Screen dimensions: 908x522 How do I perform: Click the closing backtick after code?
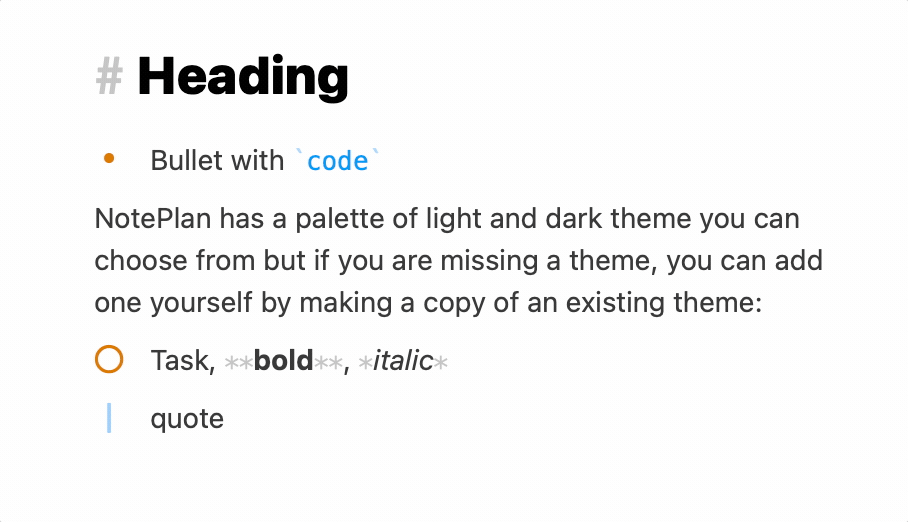[x=375, y=154]
